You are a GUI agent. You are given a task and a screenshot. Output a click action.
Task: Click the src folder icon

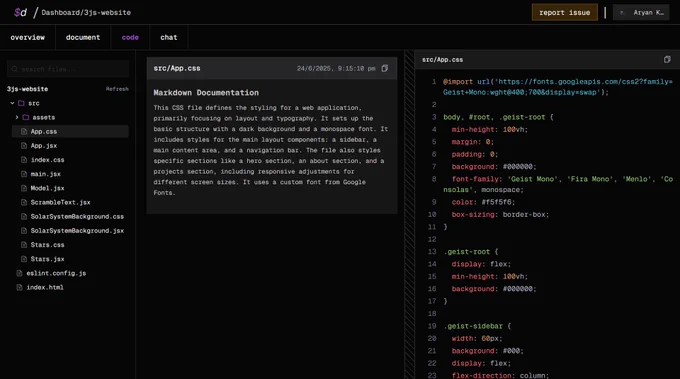[x=21, y=103]
